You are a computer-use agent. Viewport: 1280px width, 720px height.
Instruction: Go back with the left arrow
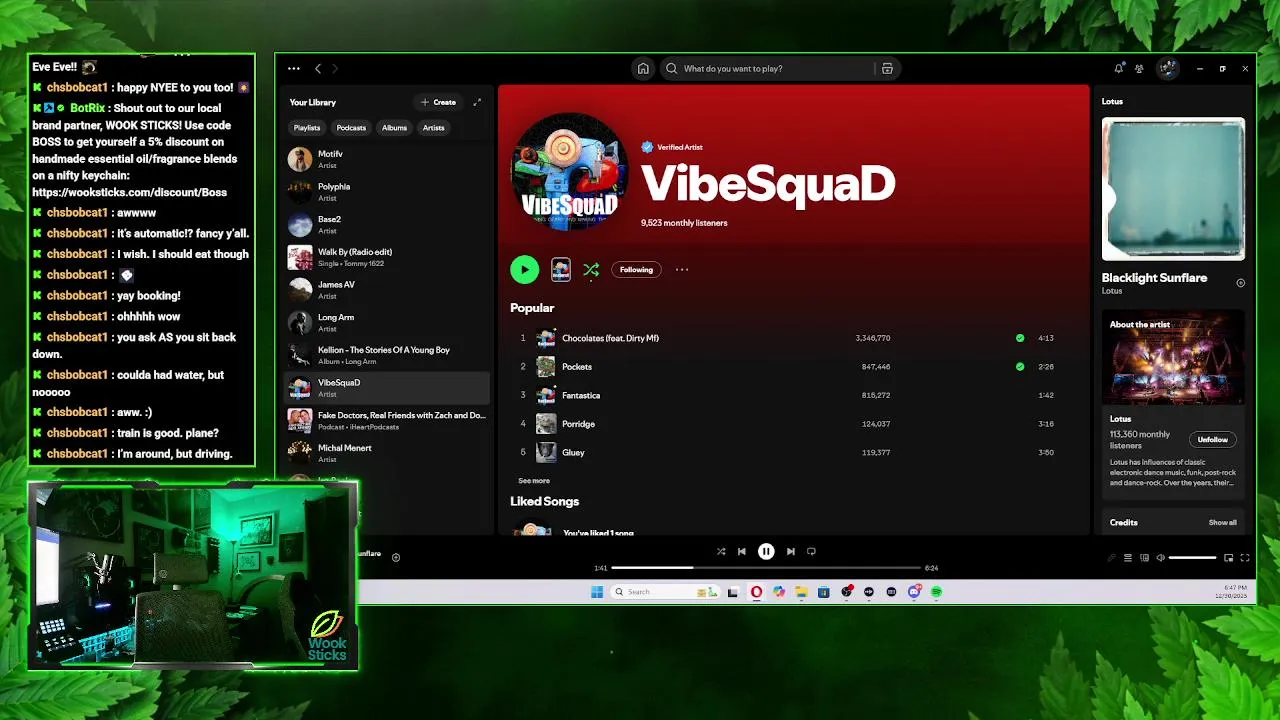(318, 69)
